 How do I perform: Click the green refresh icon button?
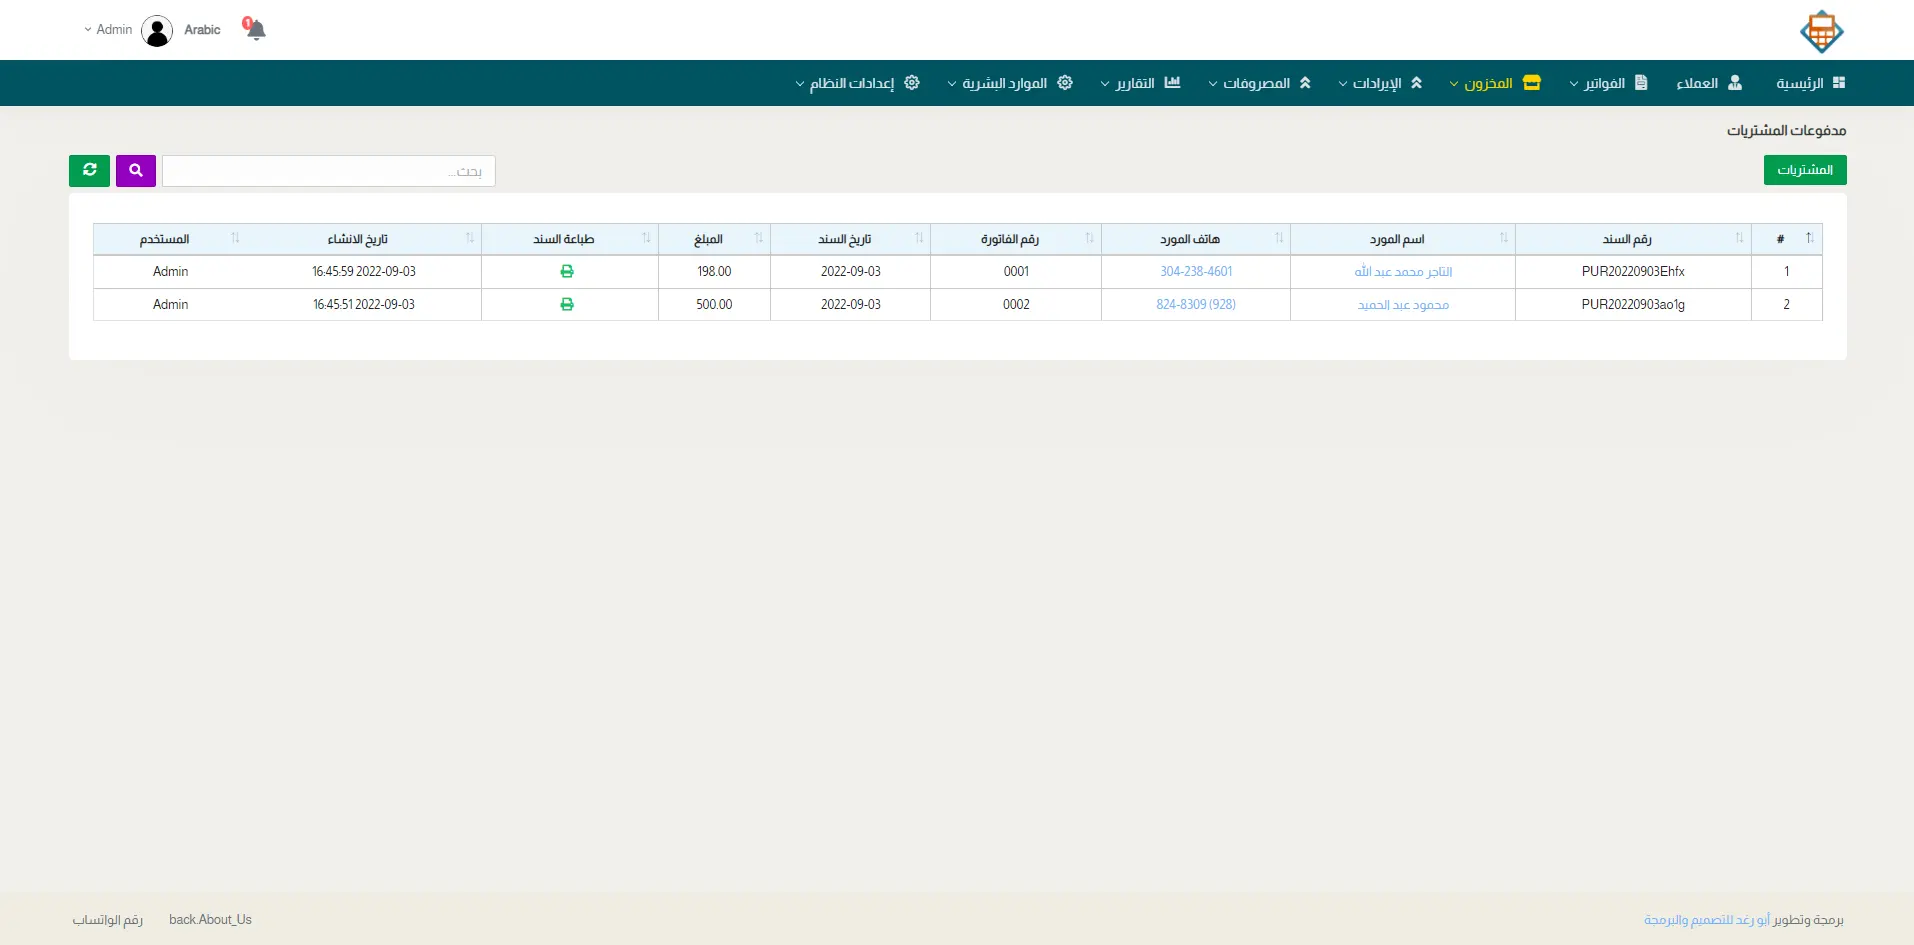click(89, 171)
